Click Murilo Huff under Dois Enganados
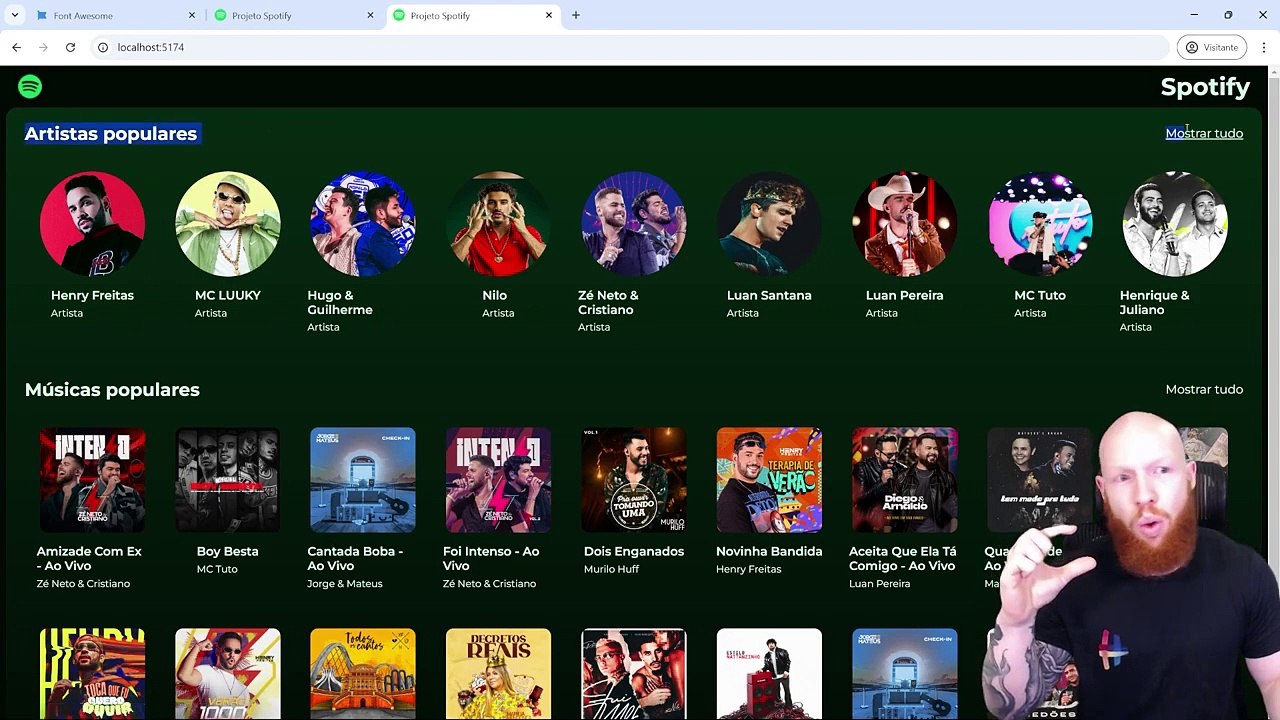 (x=611, y=569)
